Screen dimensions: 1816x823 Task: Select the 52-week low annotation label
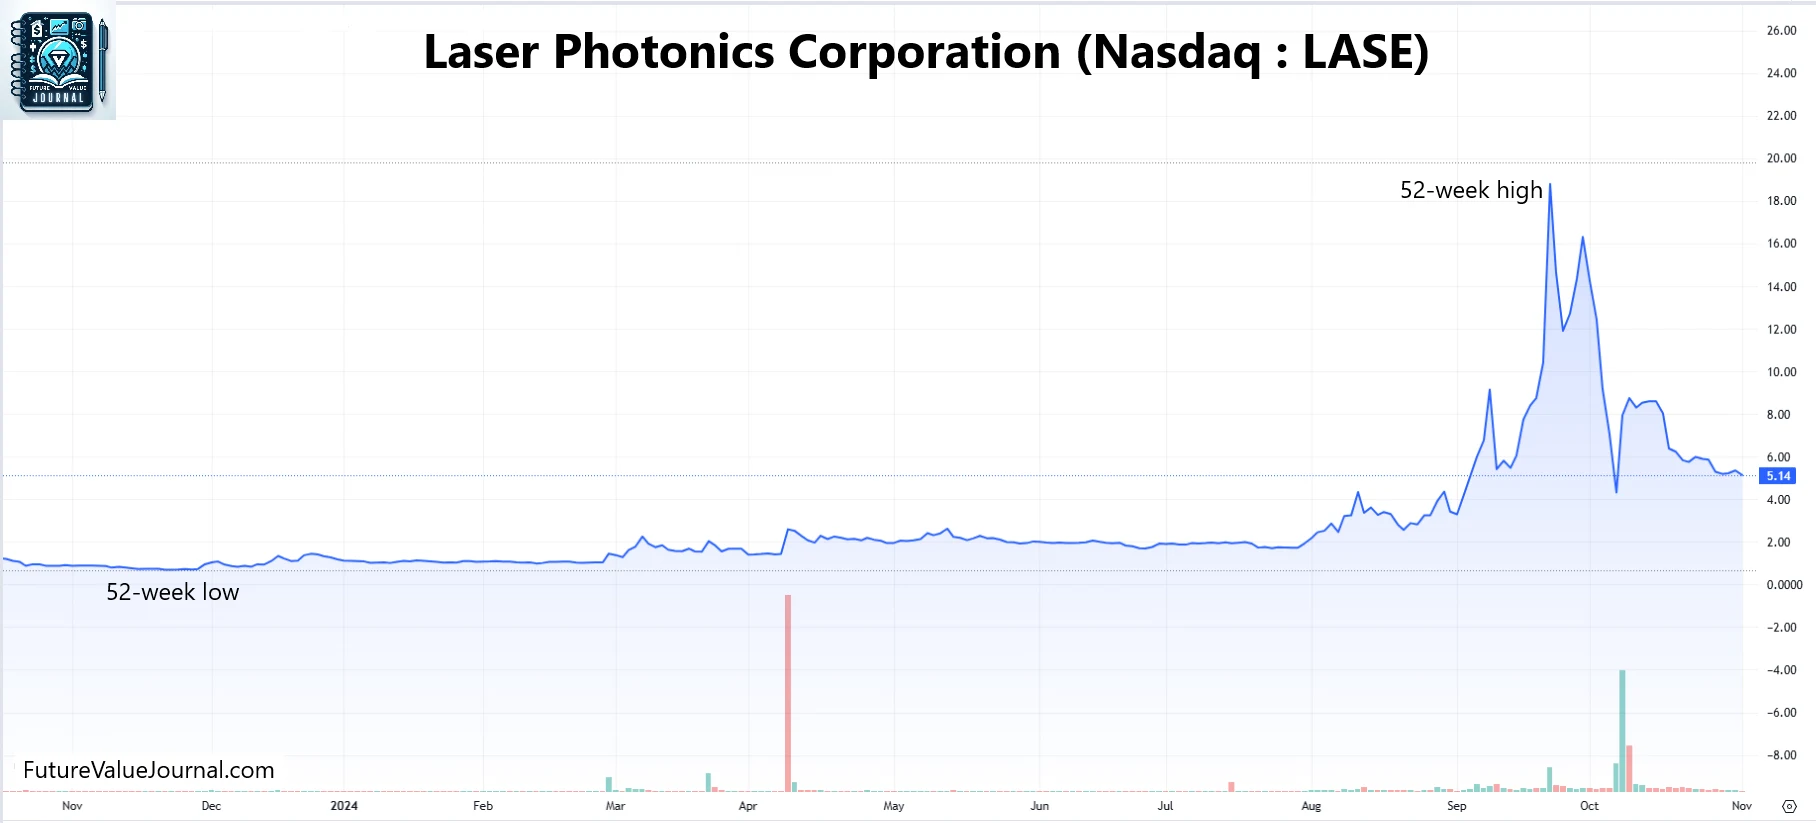pyautogui.click(x=173, y=592)
